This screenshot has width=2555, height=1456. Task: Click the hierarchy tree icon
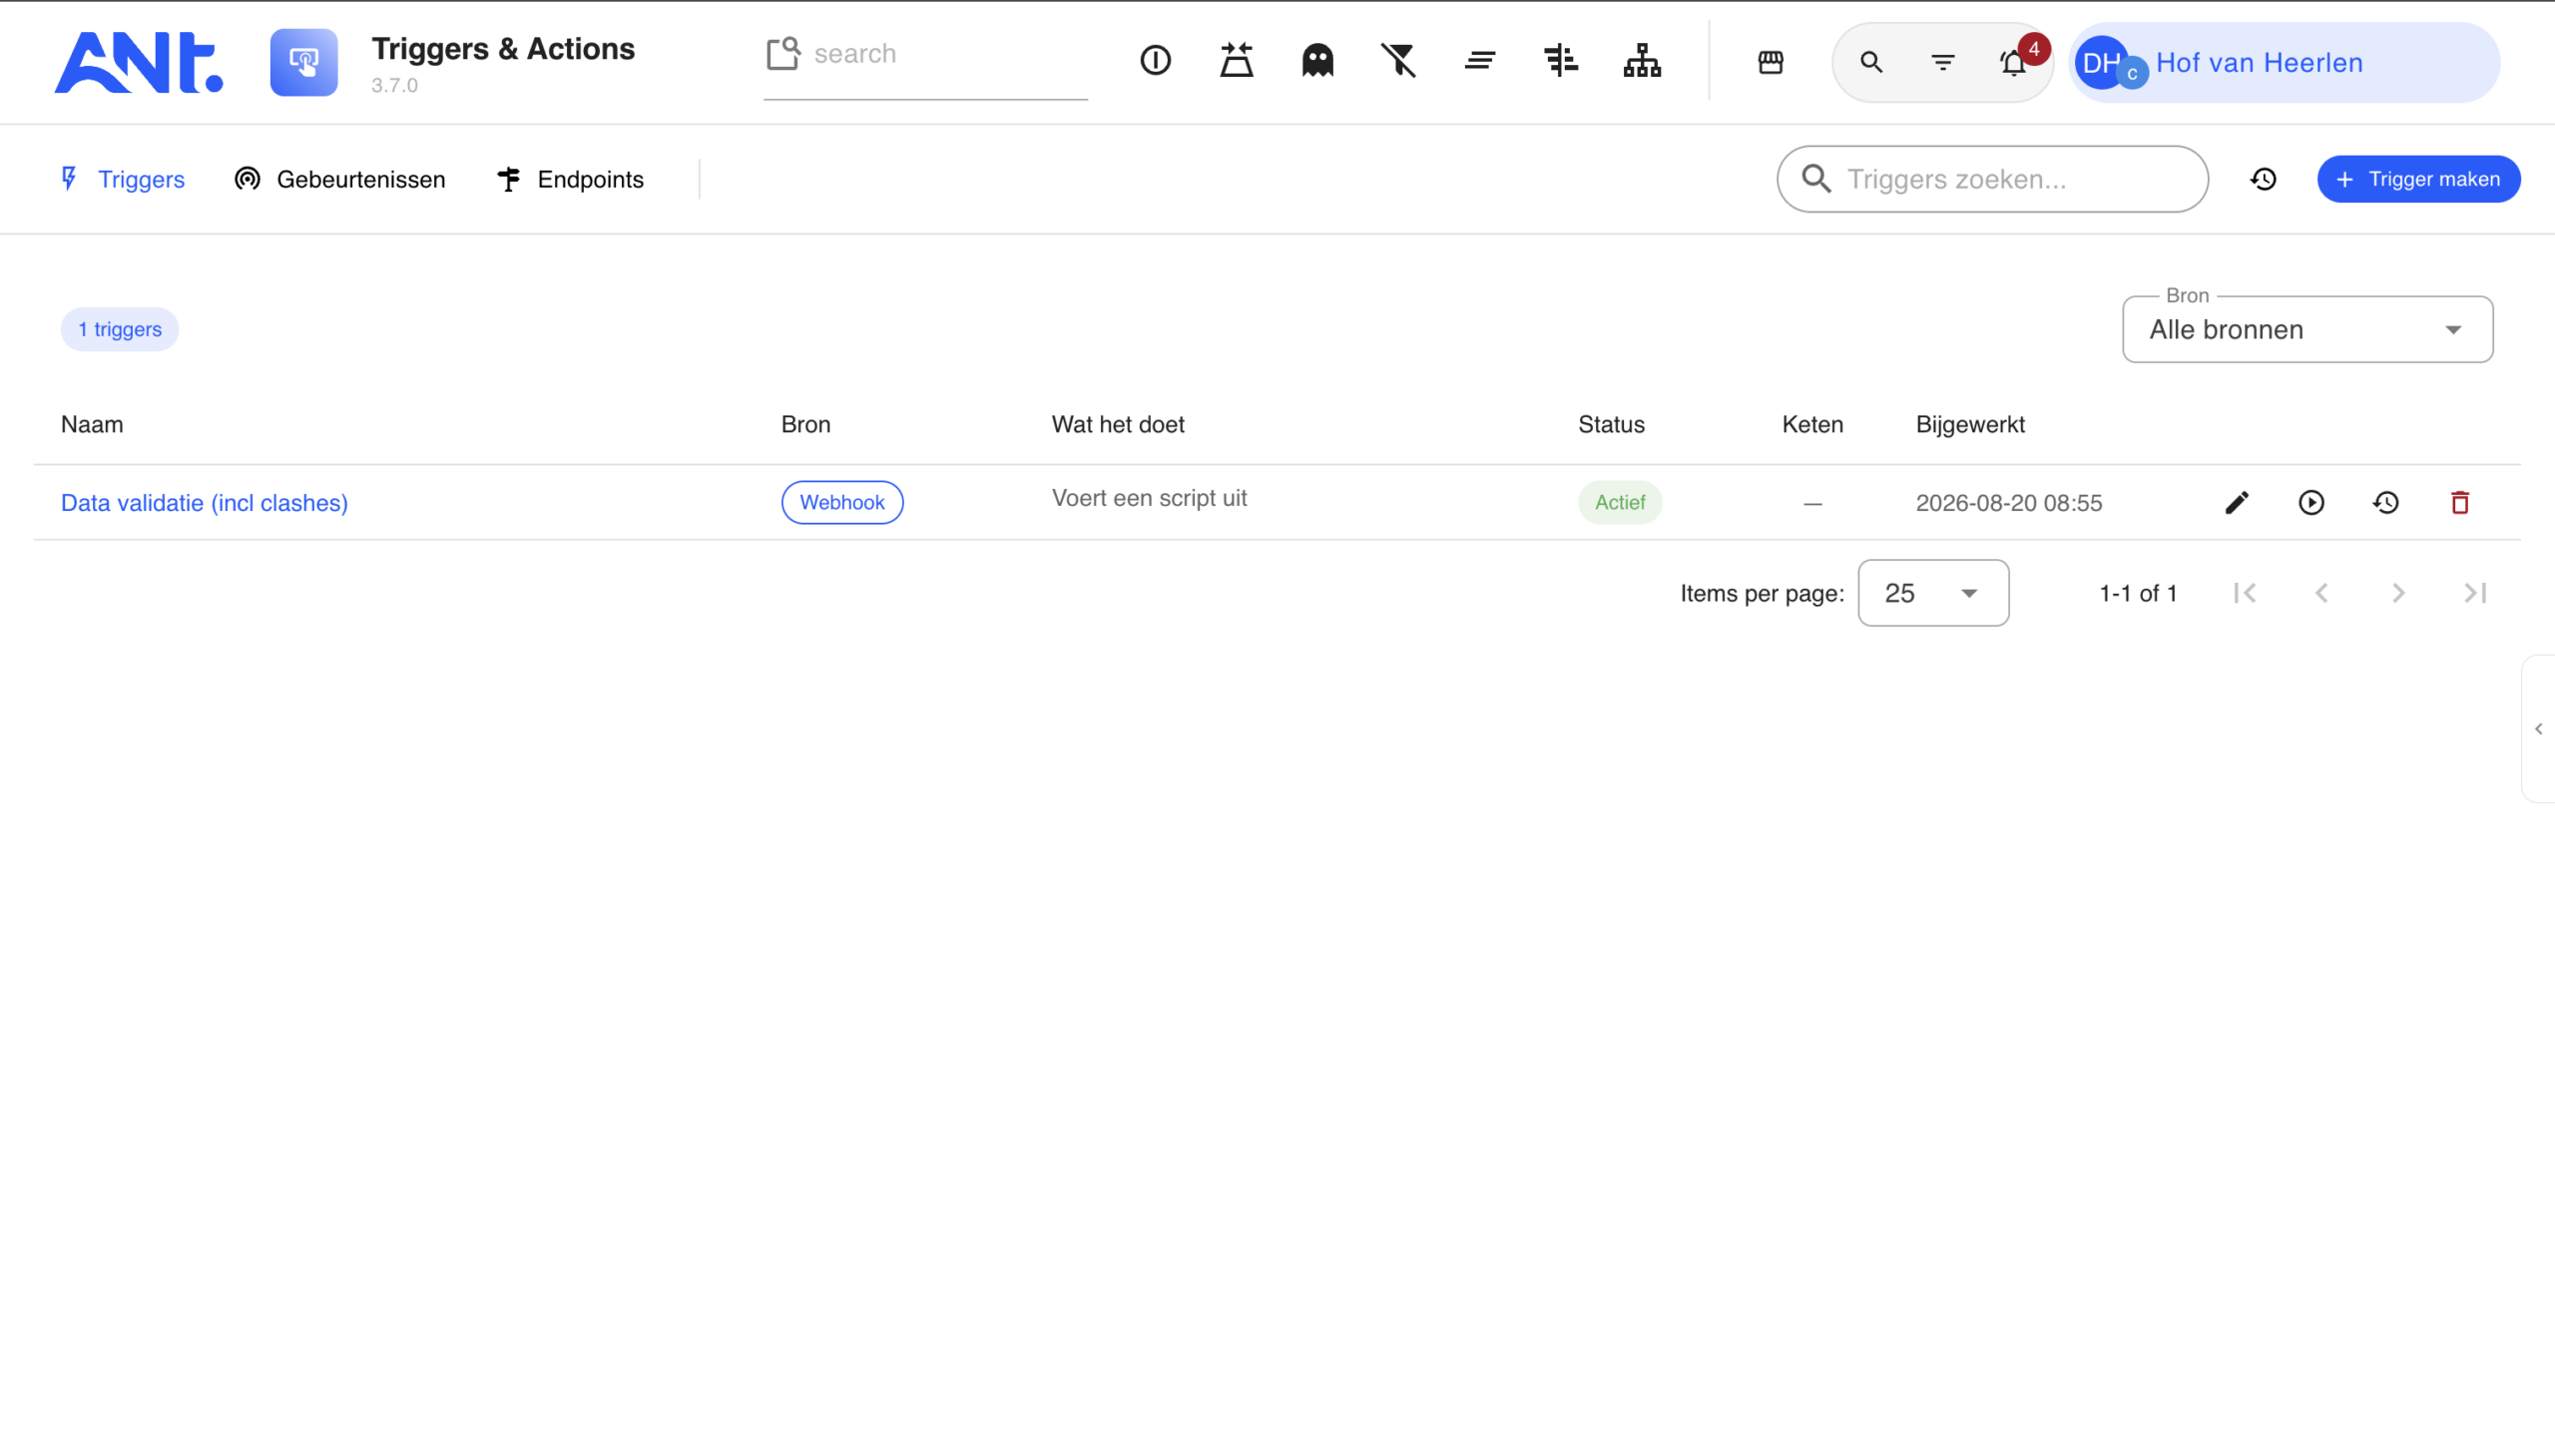(x=1641, y=61)
